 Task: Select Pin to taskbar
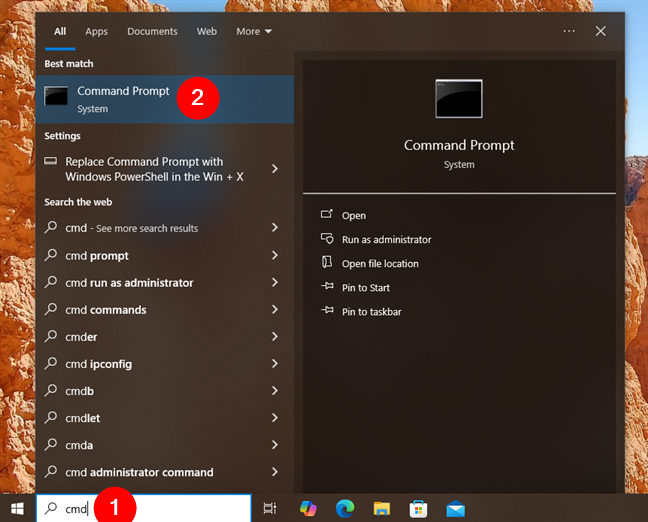coord(371,312)
